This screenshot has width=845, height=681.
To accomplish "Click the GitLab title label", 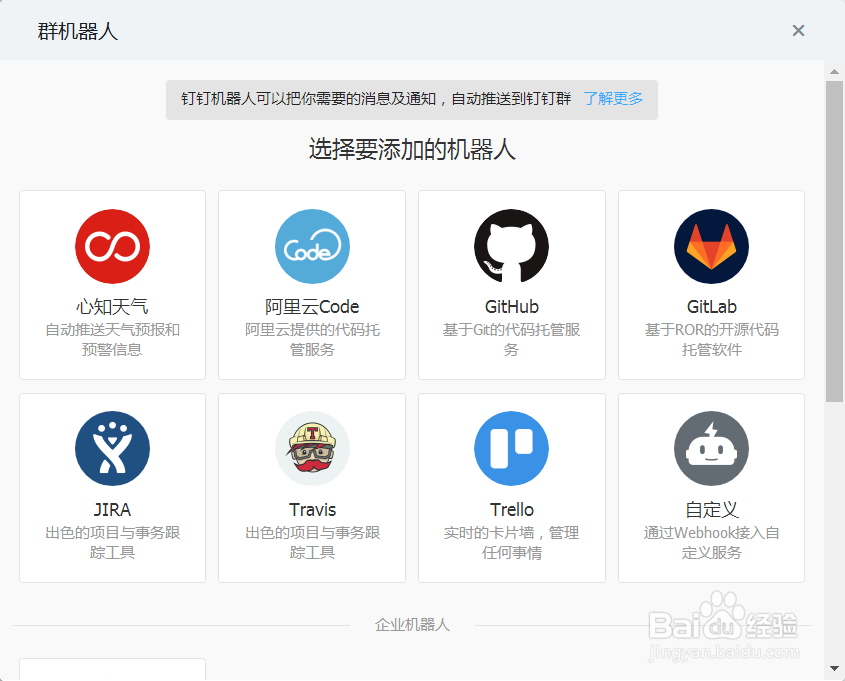I will (711, 307).
